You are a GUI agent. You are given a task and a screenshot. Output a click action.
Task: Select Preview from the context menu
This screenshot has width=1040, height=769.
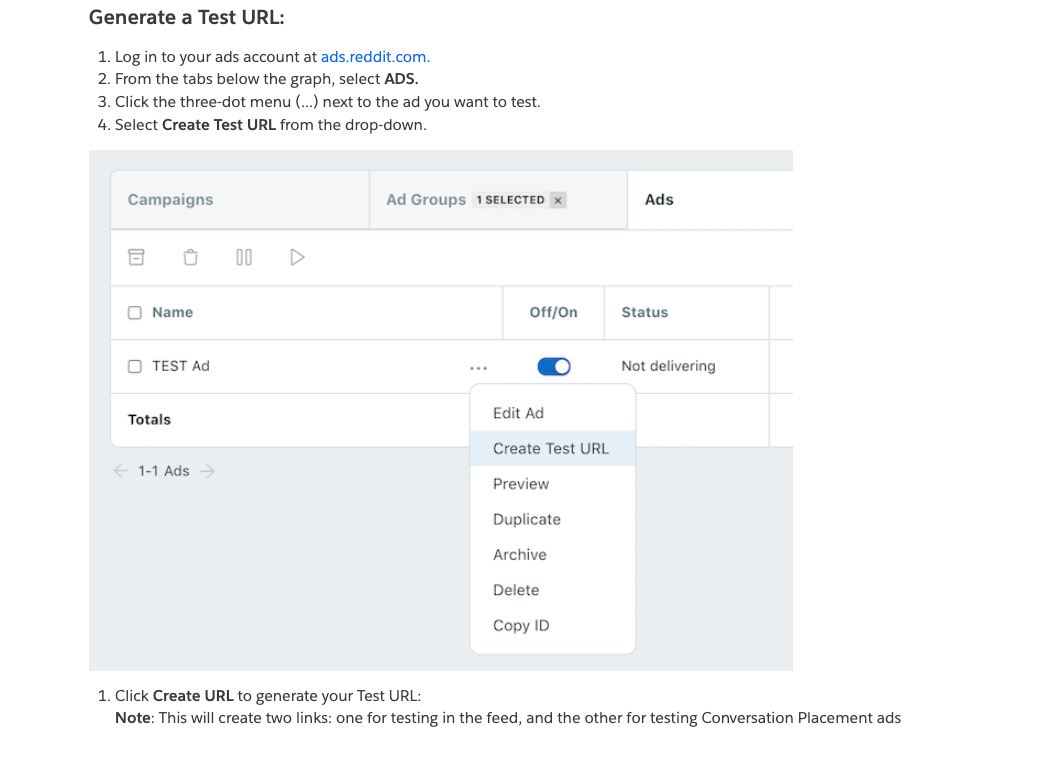(521, 484)
